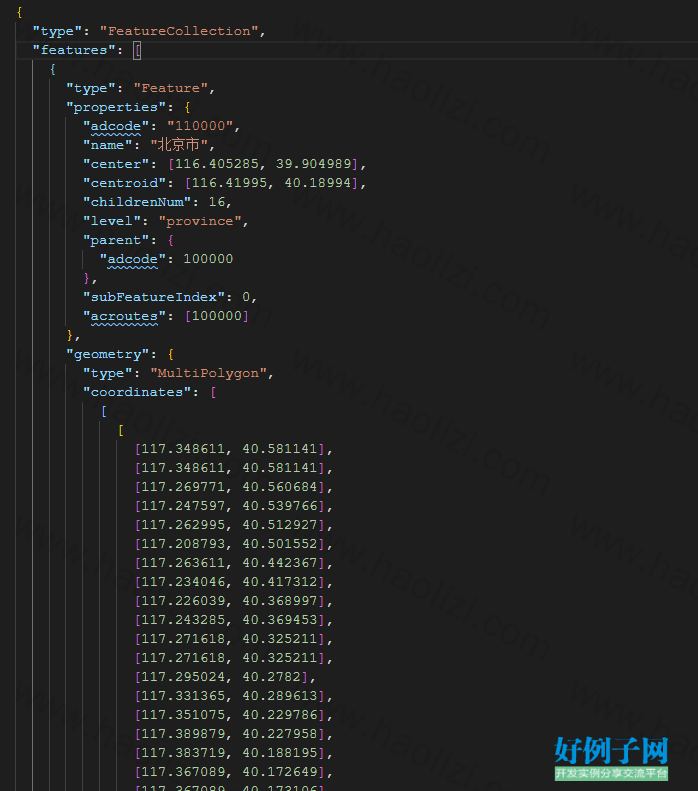Click coordinate line 117.295024, 40.2782

click(x=225, y=677)
